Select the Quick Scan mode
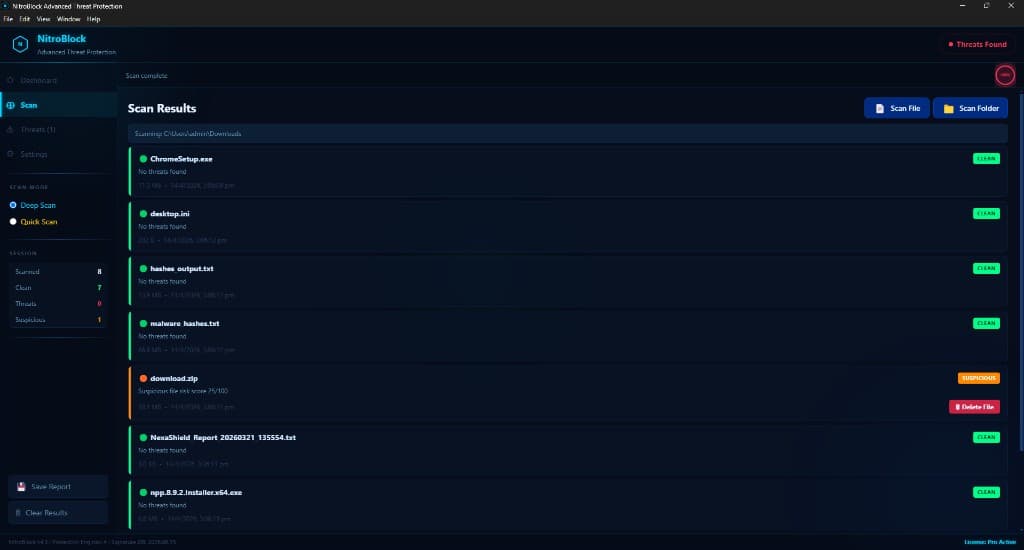The height and width of the screenshot is (550, 1024). pos(33,221)
